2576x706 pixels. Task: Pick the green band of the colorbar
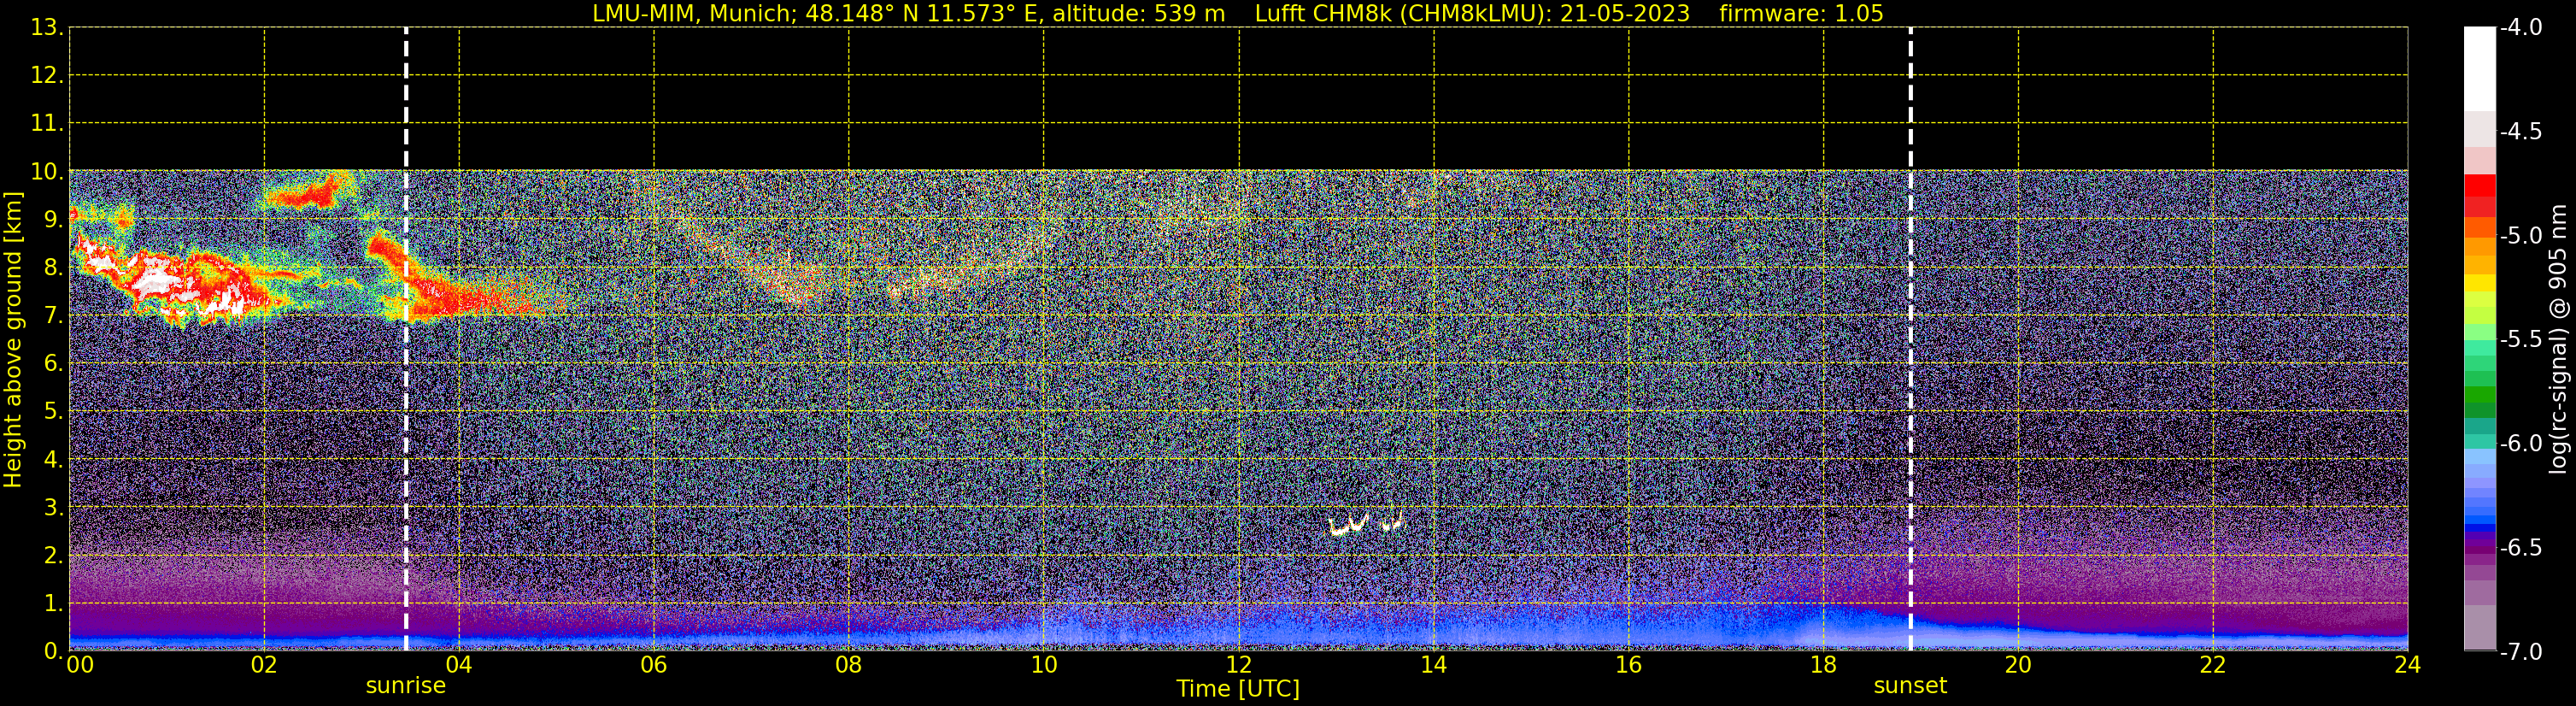2480,395
